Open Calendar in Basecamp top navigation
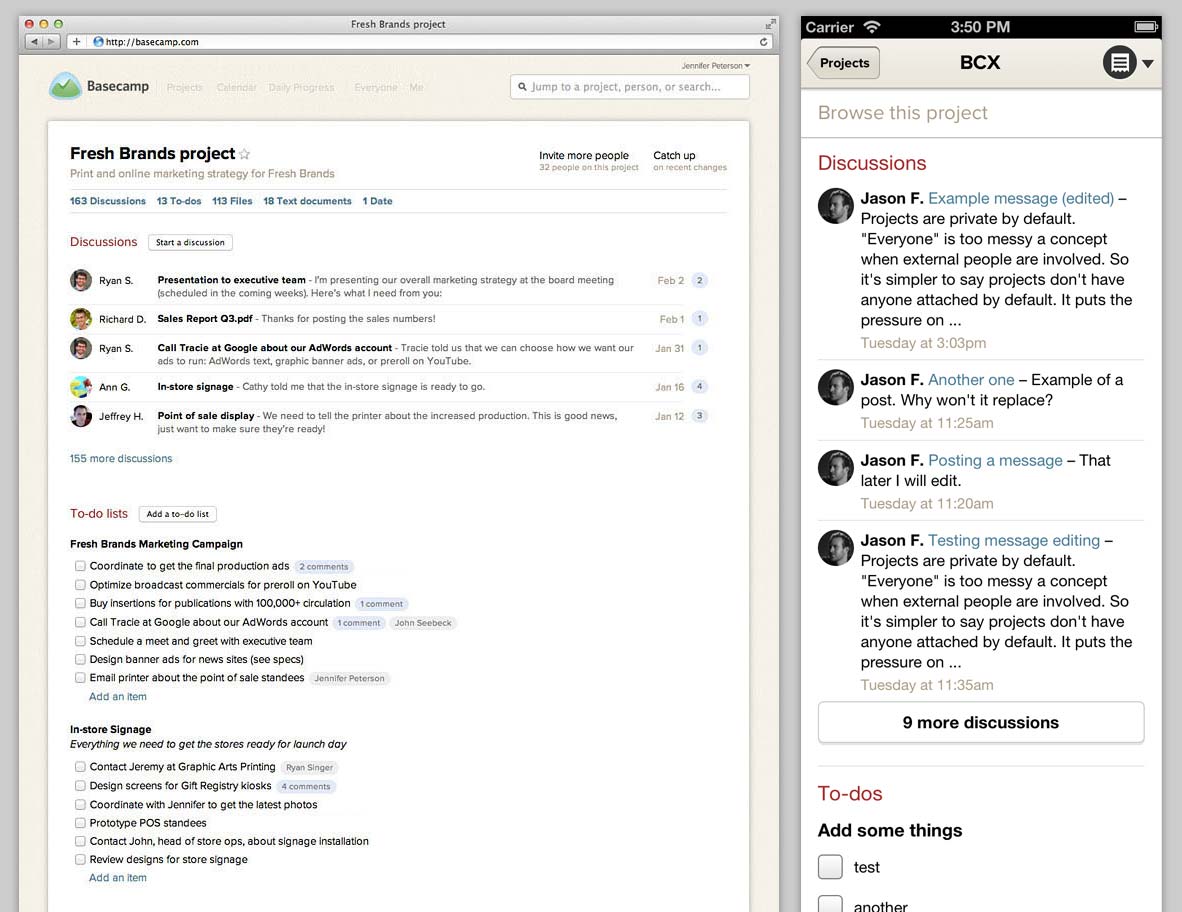 (x=237, y=87)
